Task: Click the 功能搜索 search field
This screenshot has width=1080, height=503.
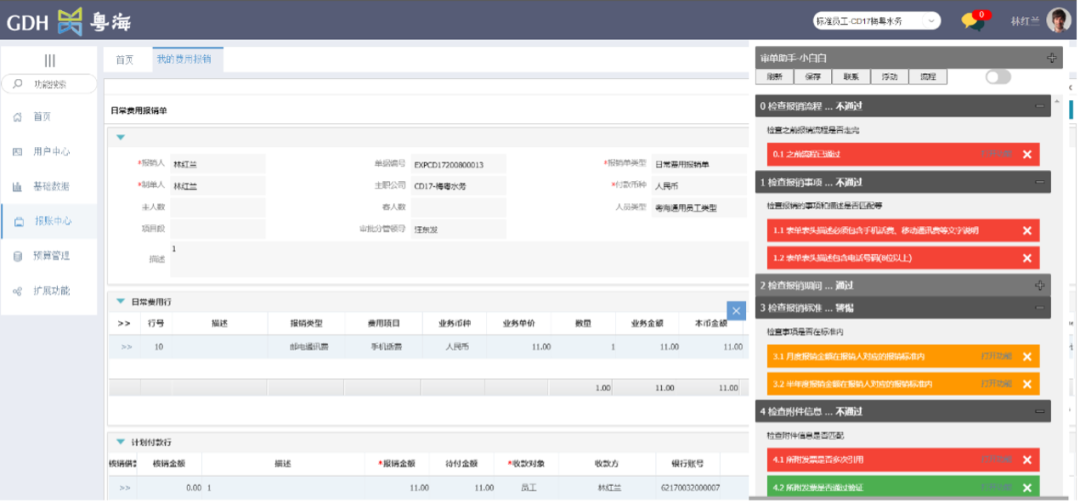Action: (x=55, y=84)
